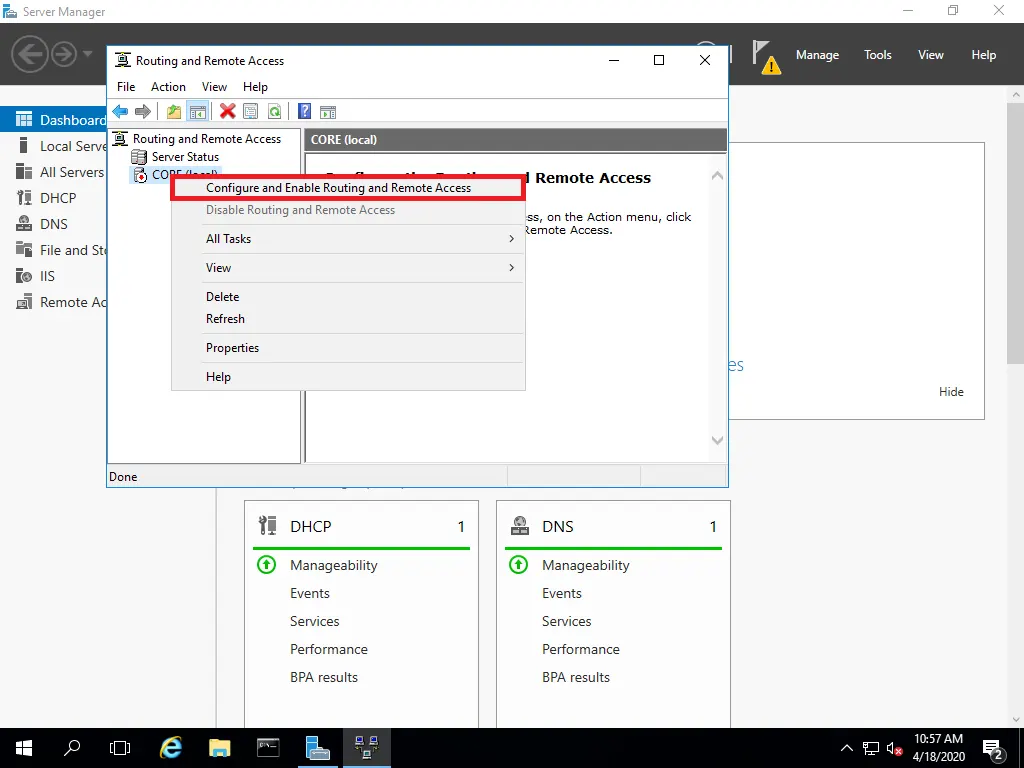Image resolution: width=1024 pixels, height=768 pixels.
Task: Click the muted volume tray icon
Action: [x=895, y=748]
